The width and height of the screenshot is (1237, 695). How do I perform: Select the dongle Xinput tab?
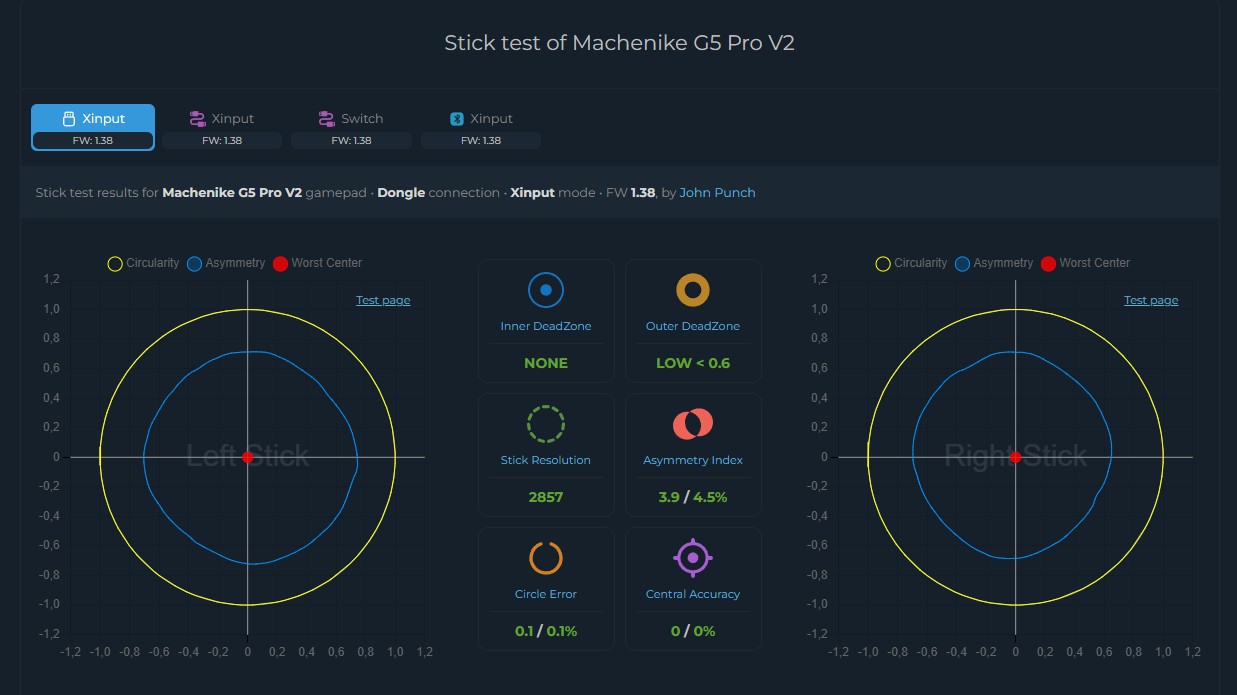93,127
